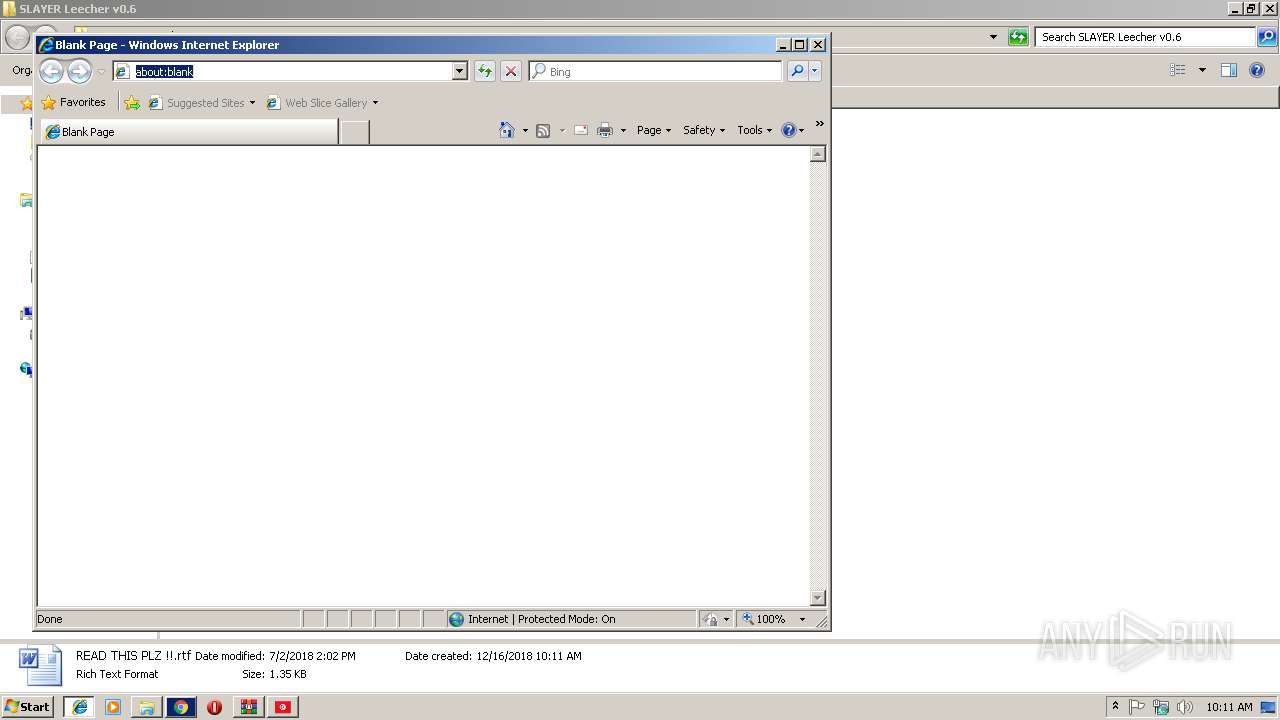Image resolution: width=1280 pixels, height=720 pixels.
Task: Open the Recent Pages dropdown arrow
Action: pos(101,72)
